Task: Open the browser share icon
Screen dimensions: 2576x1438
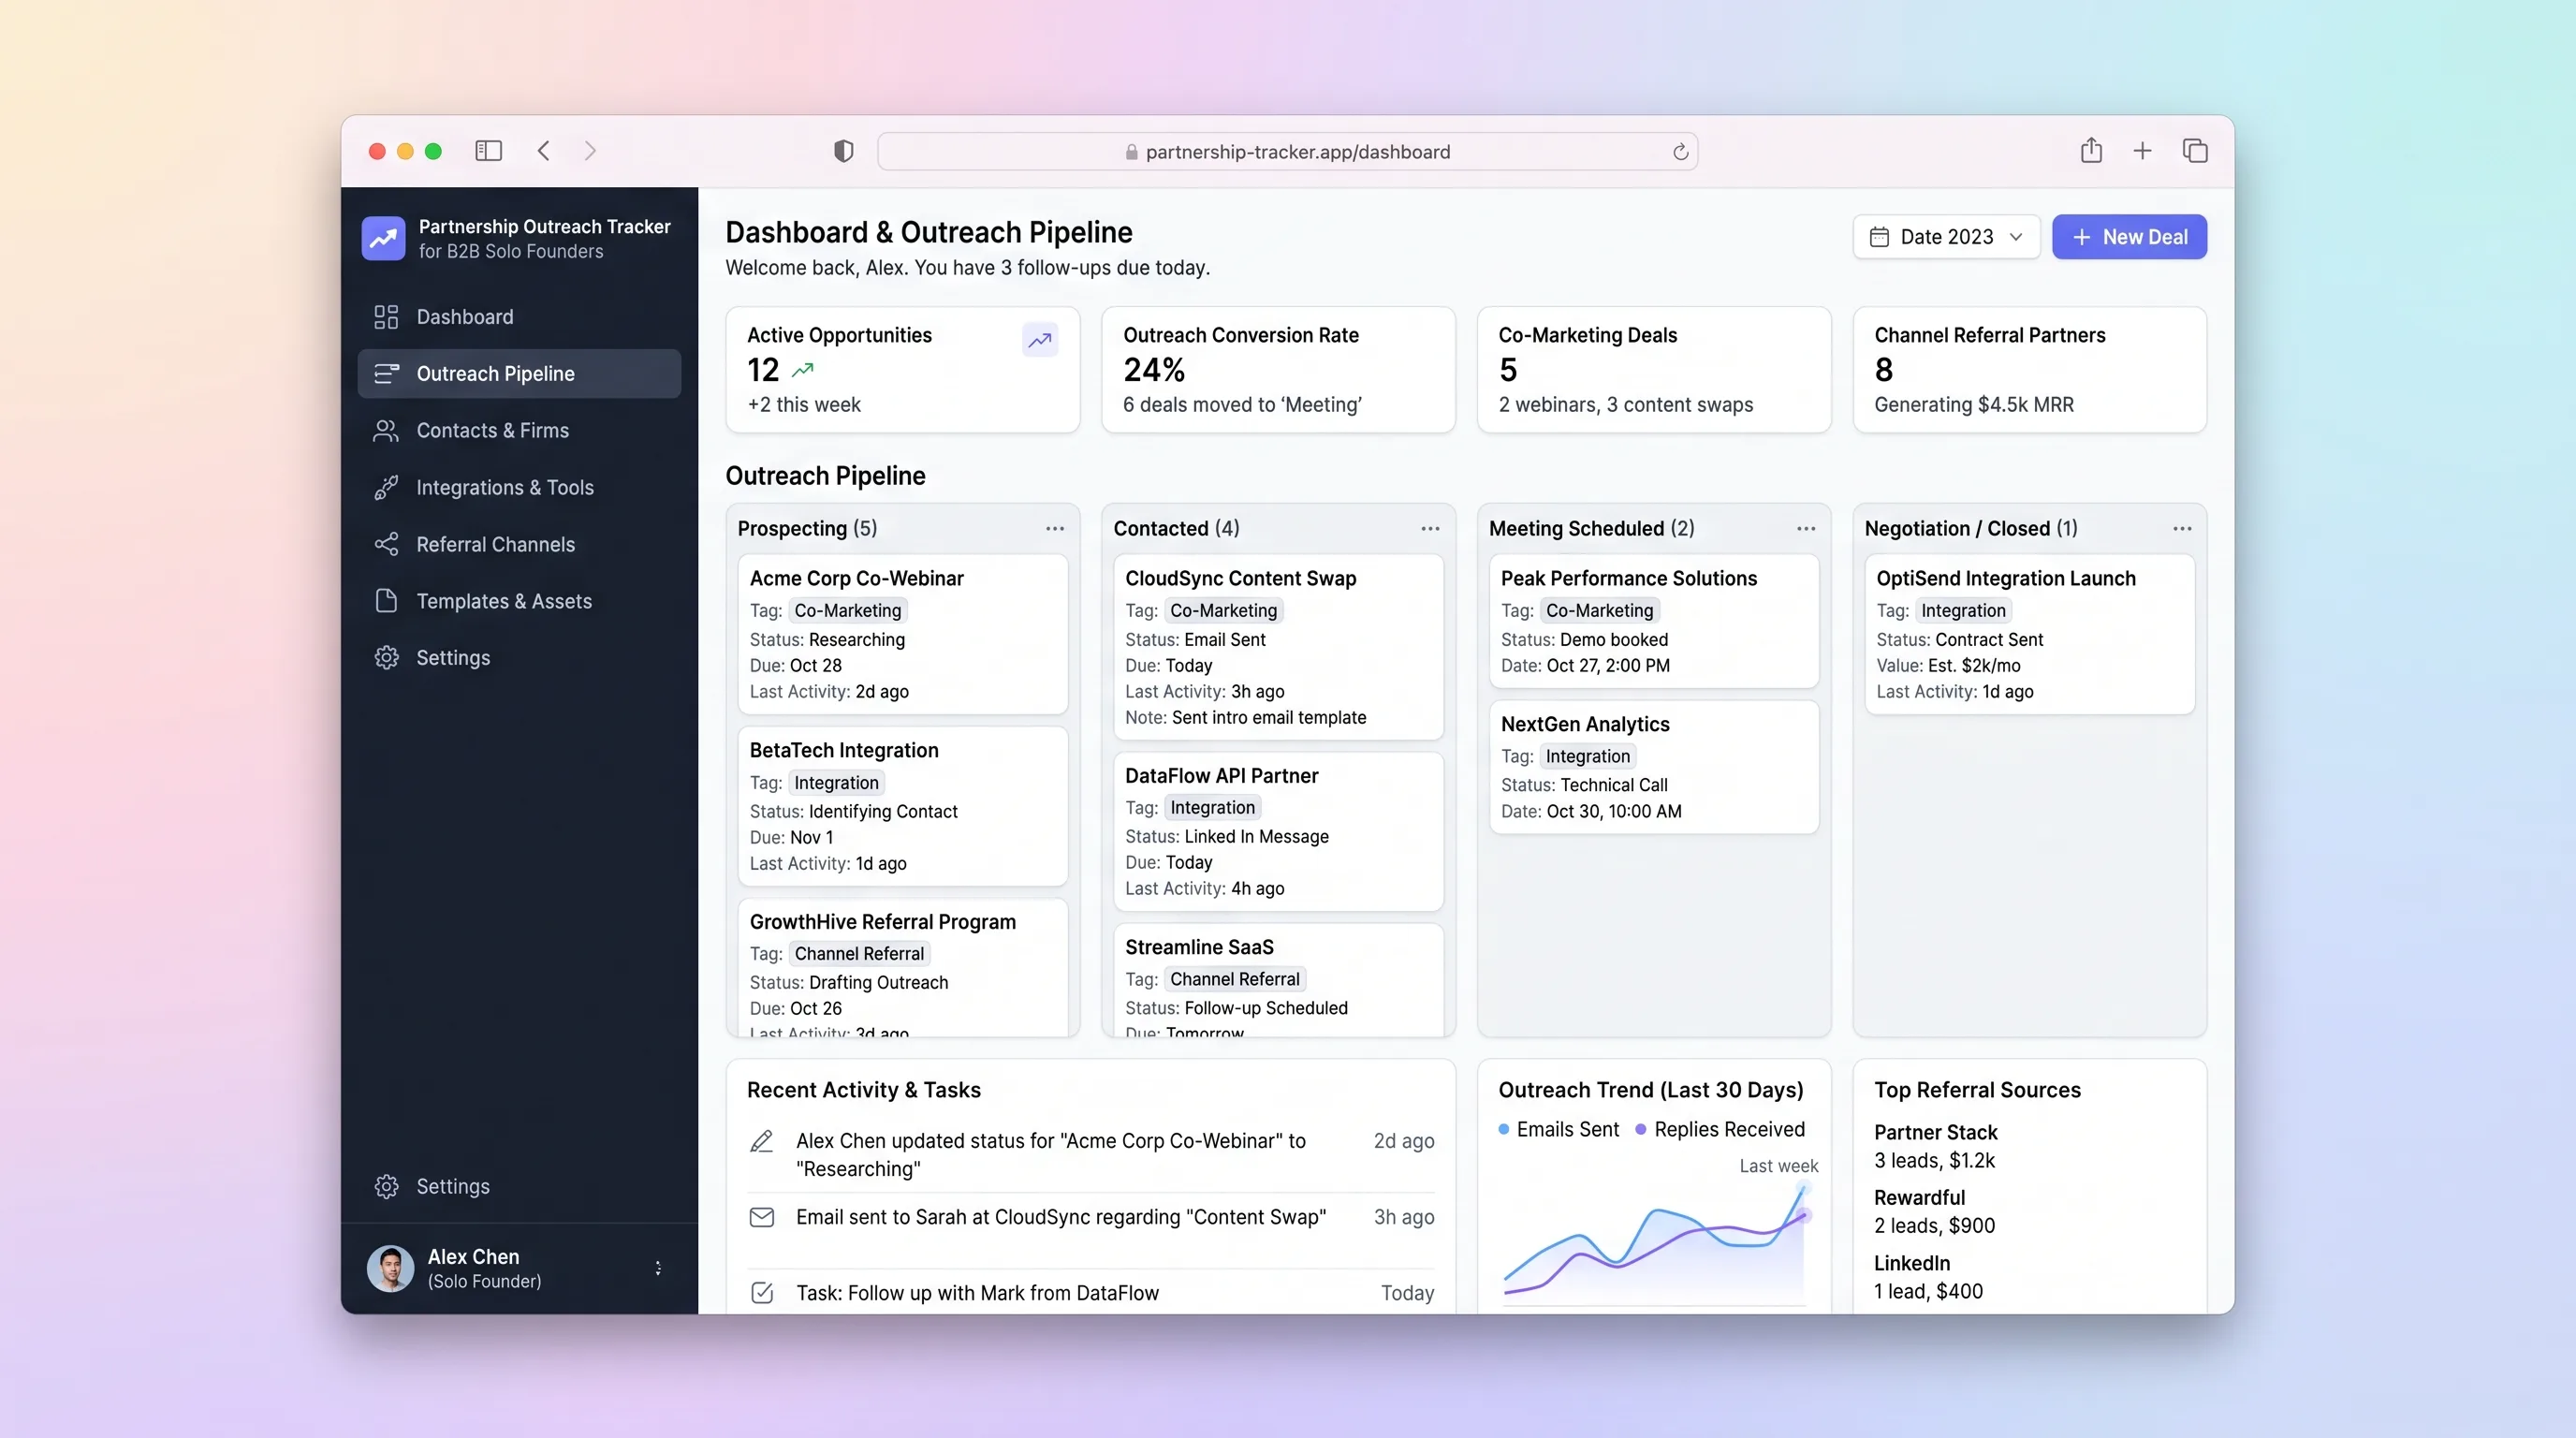Action: 2091,150
